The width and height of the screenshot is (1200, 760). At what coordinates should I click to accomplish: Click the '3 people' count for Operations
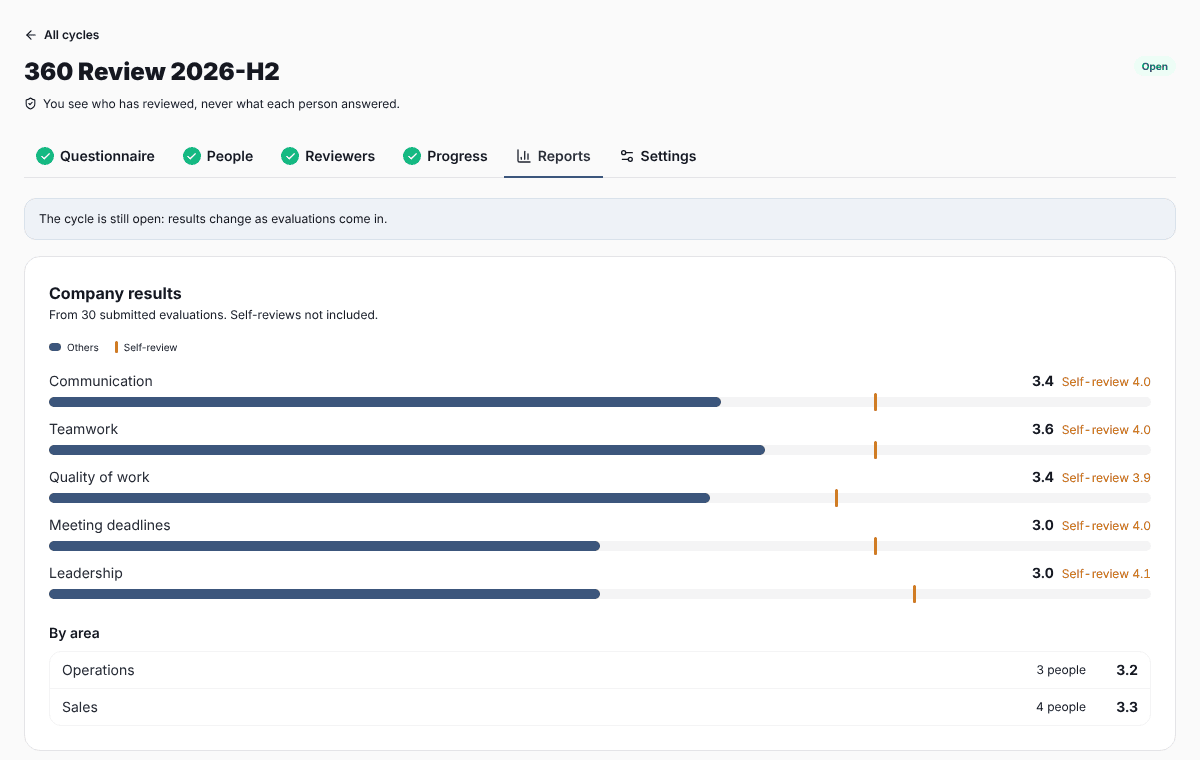[1061, 670]
